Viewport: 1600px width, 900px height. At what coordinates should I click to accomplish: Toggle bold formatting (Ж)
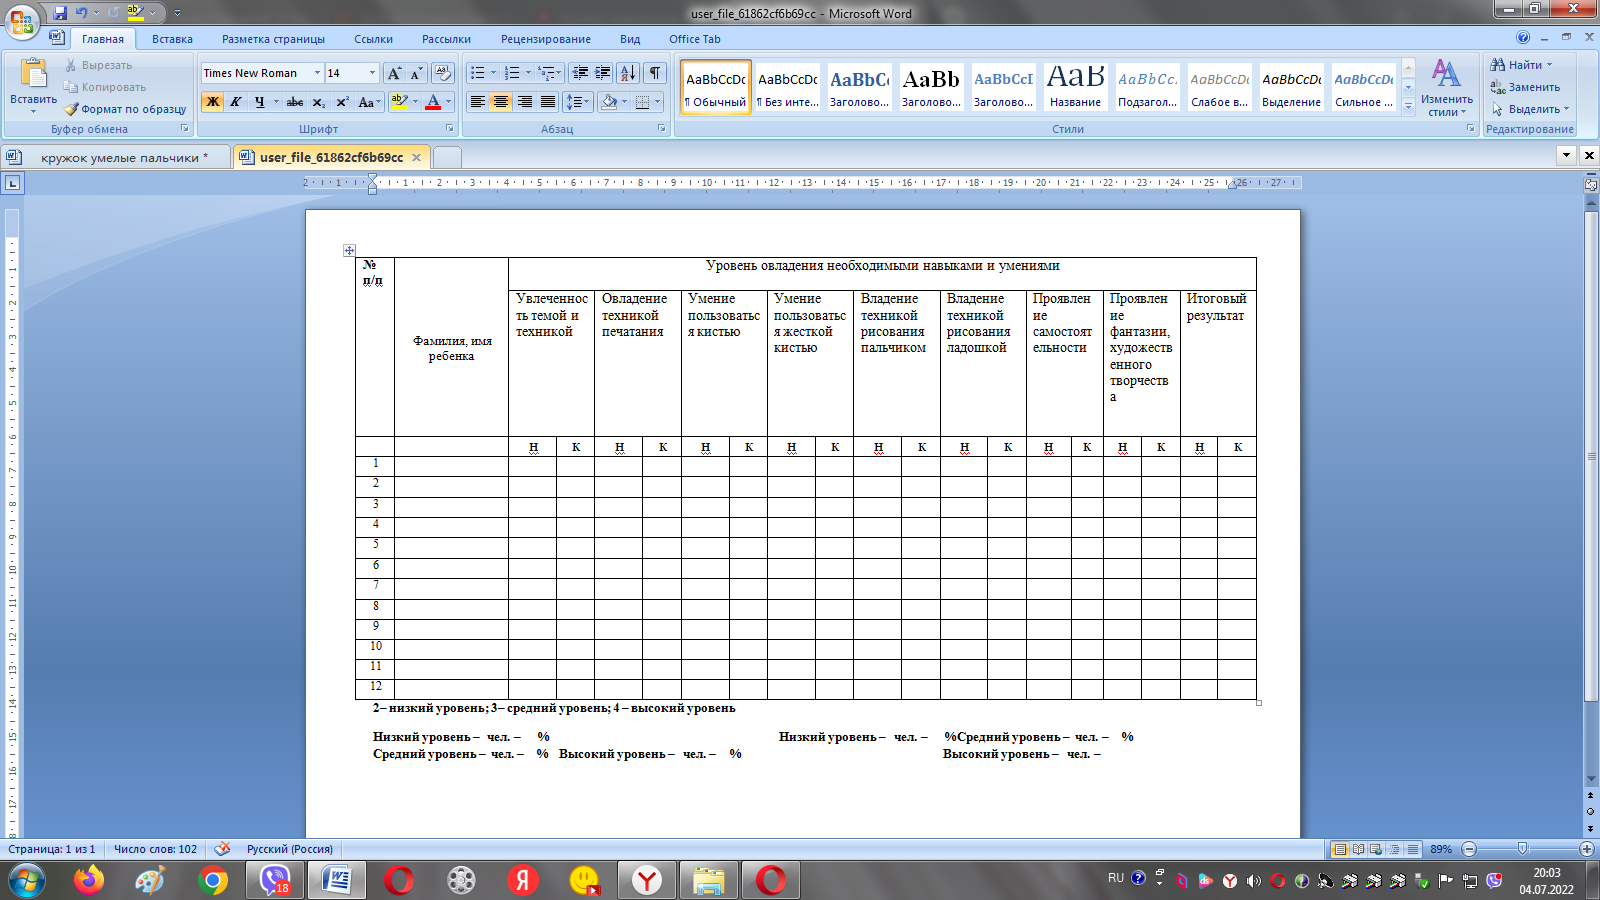click(x=212, y=102)
